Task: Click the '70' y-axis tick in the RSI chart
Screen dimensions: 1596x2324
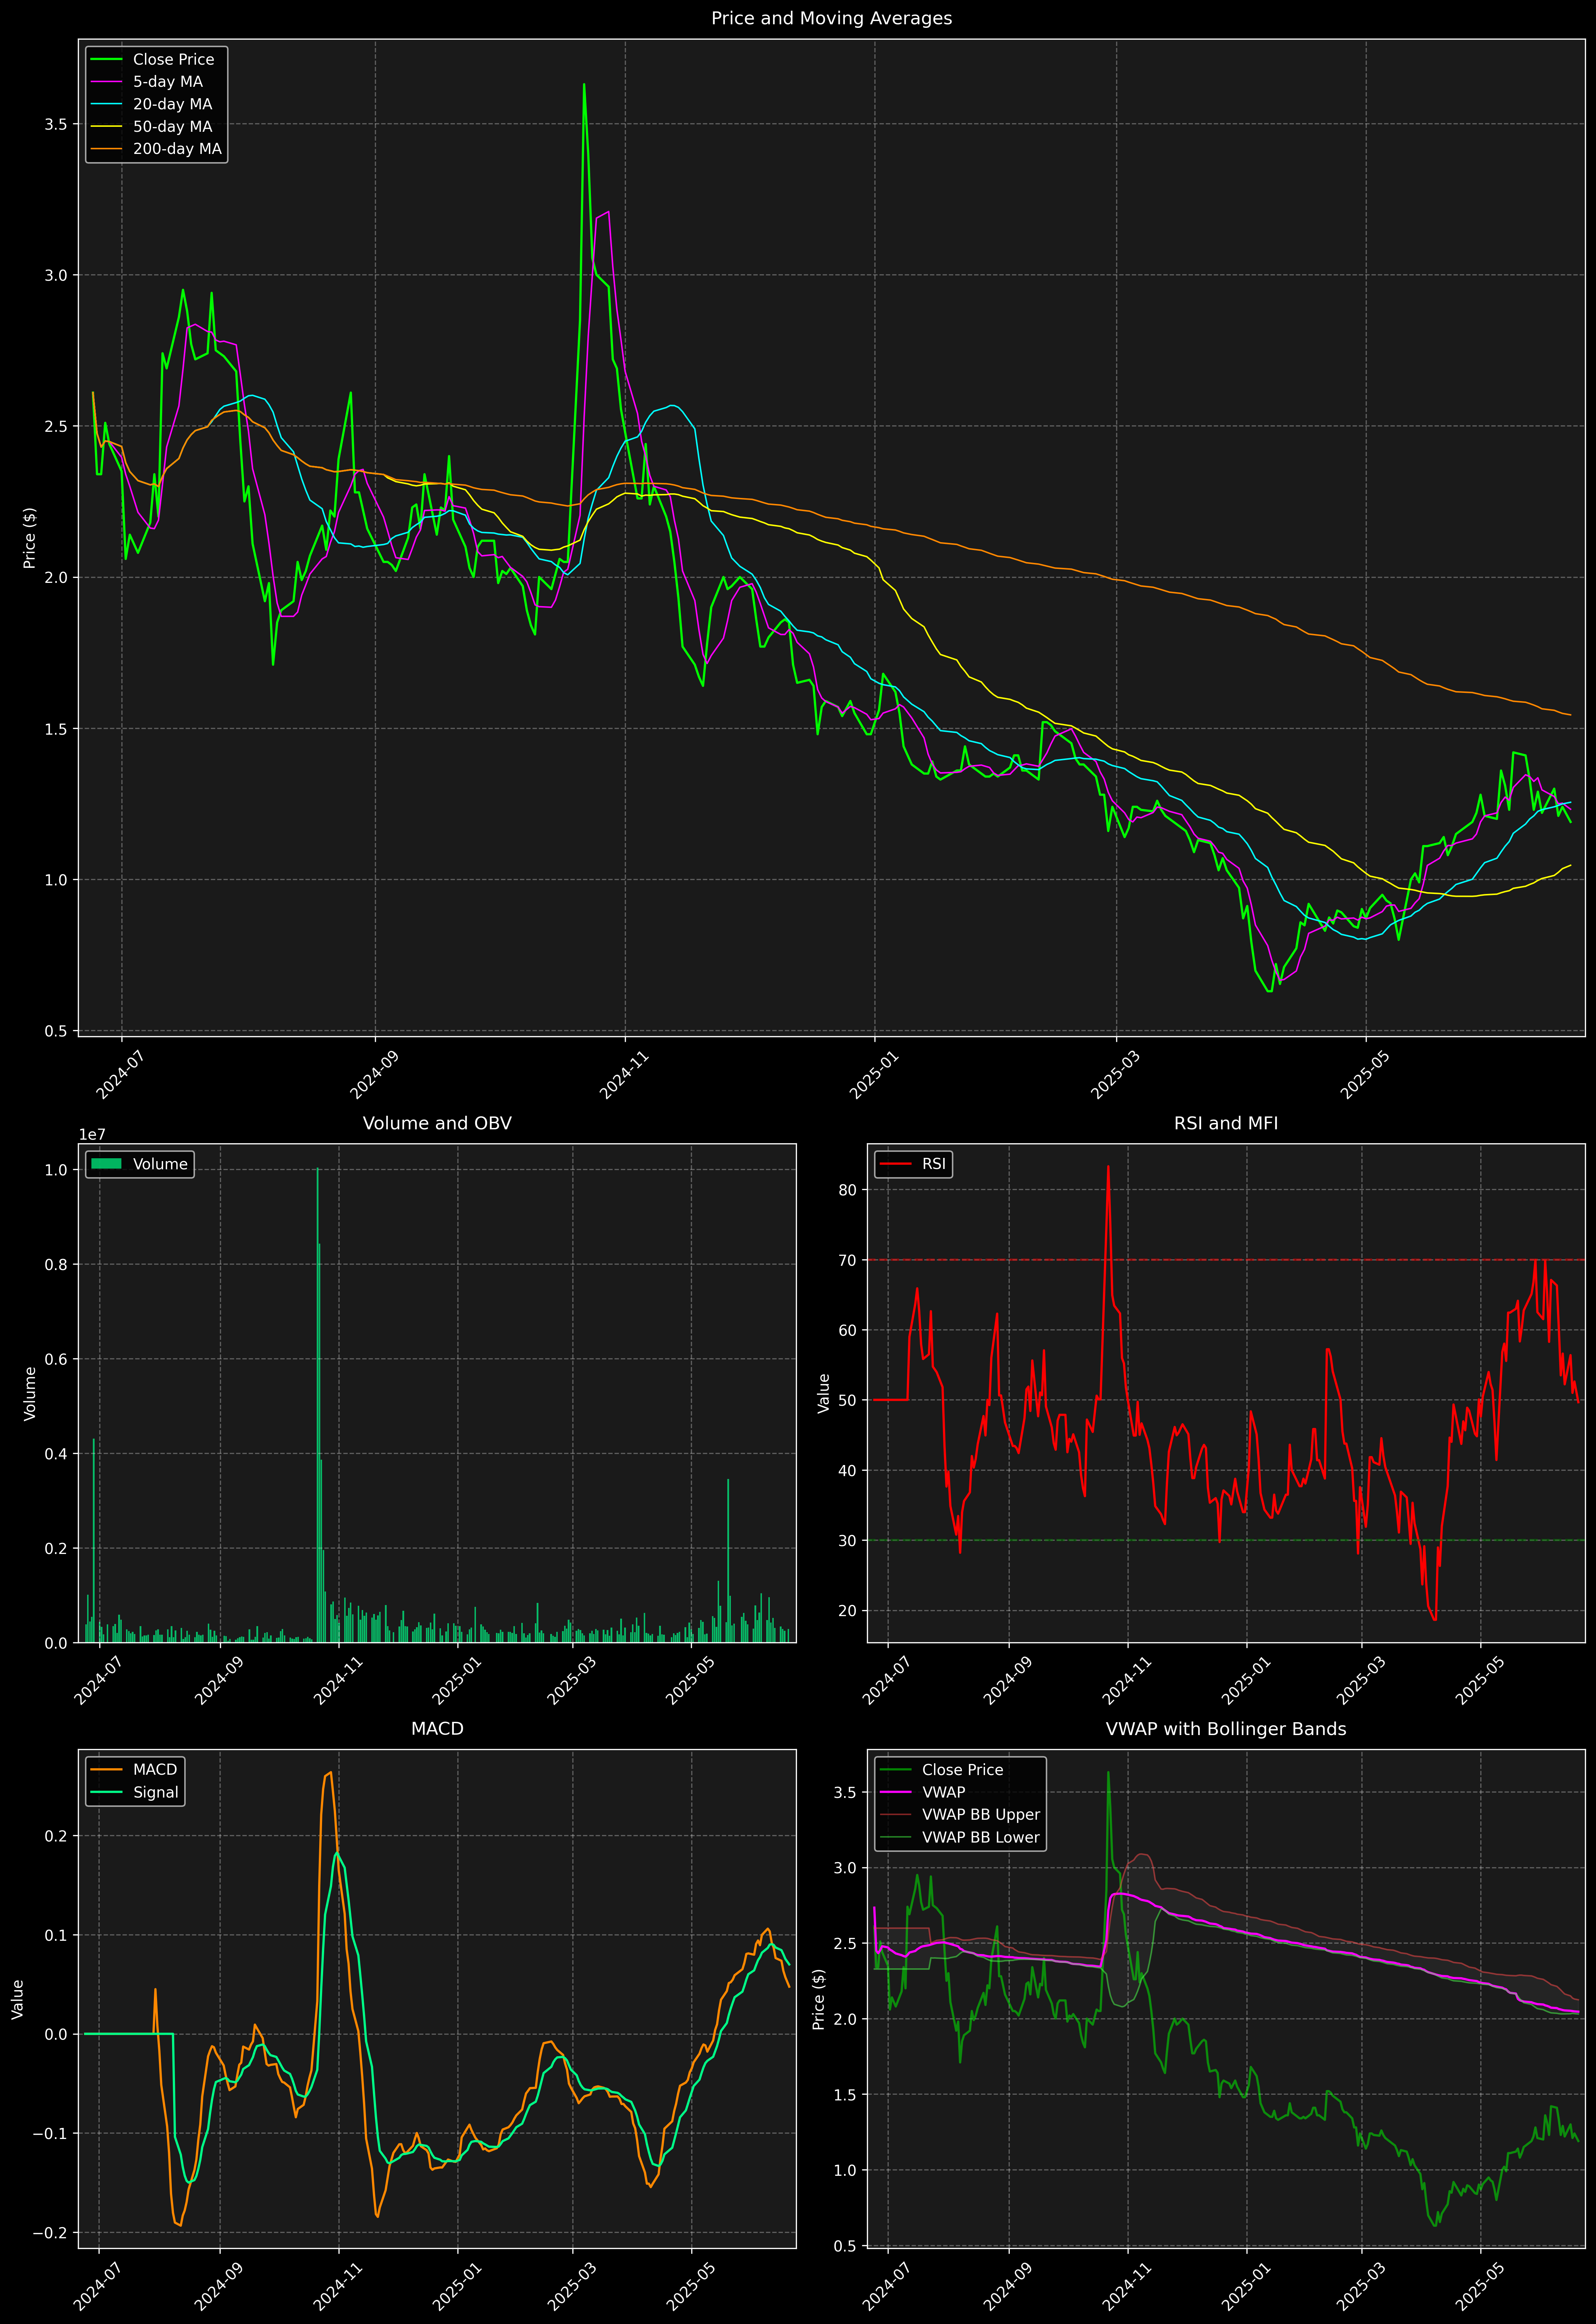Action: [x=848, y=1260]
